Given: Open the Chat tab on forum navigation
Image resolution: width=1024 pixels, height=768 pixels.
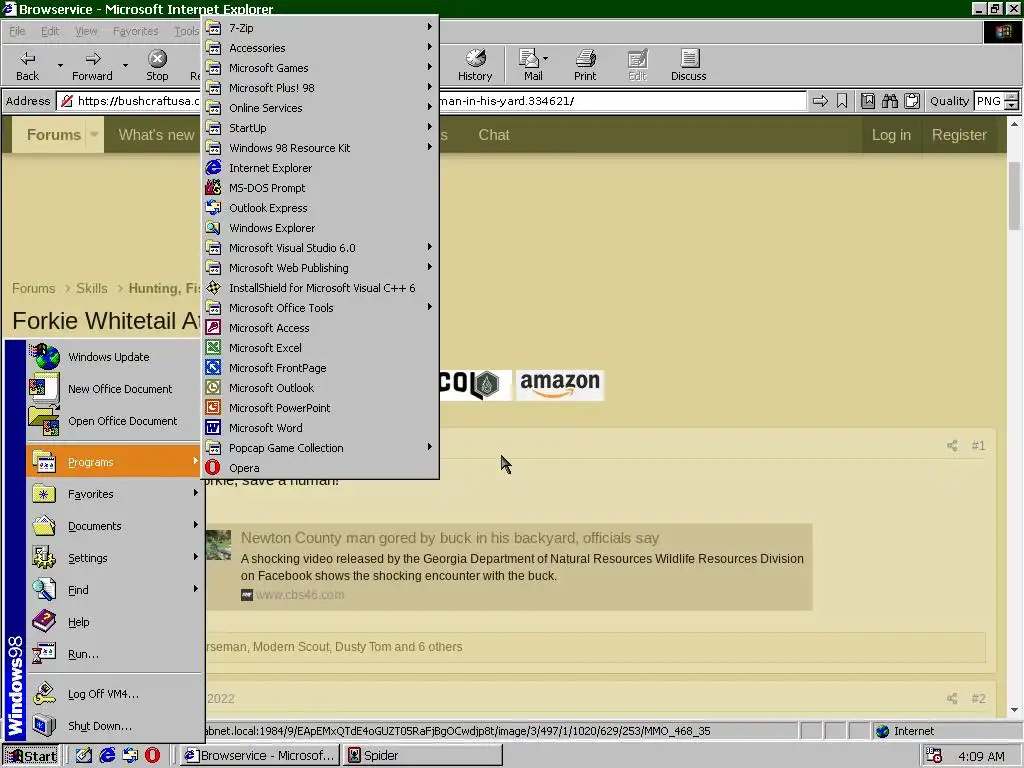Looking at the screenshot, I should (493, 135).
